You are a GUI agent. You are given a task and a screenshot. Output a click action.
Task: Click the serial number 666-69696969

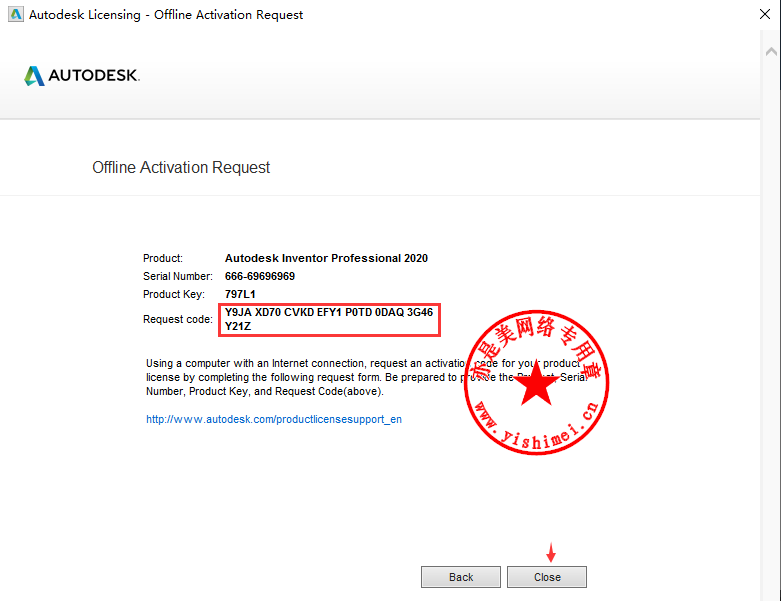click(x=260, y=276)
